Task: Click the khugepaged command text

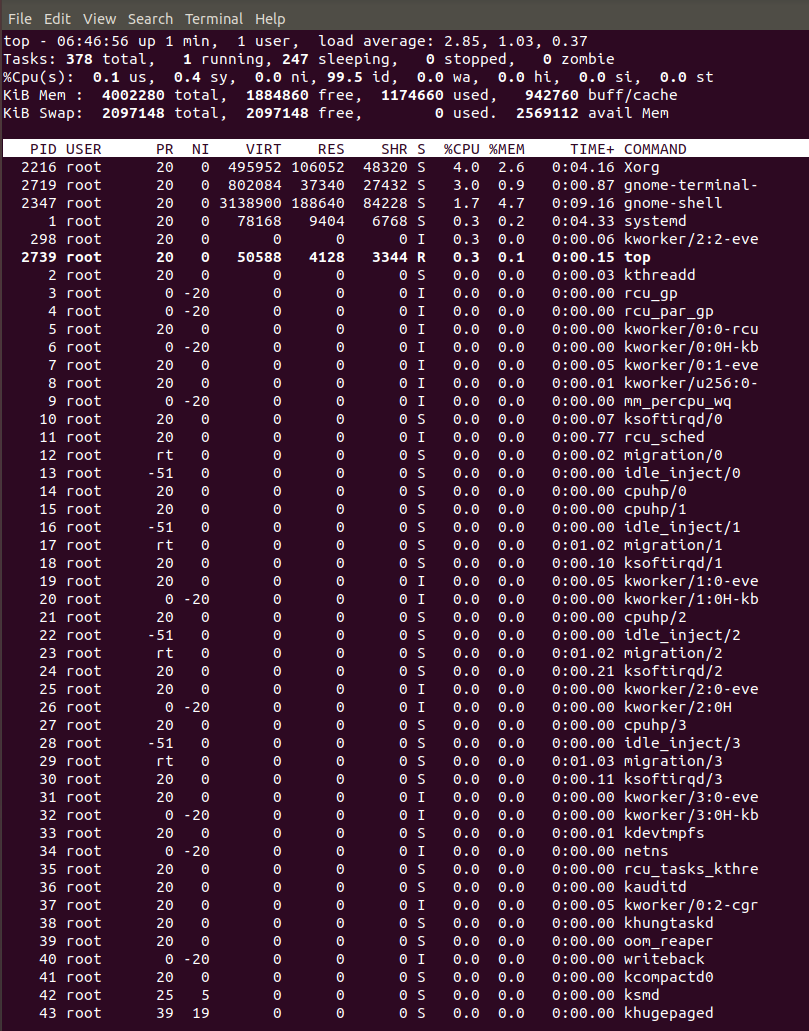Action: click(669, 1013)
